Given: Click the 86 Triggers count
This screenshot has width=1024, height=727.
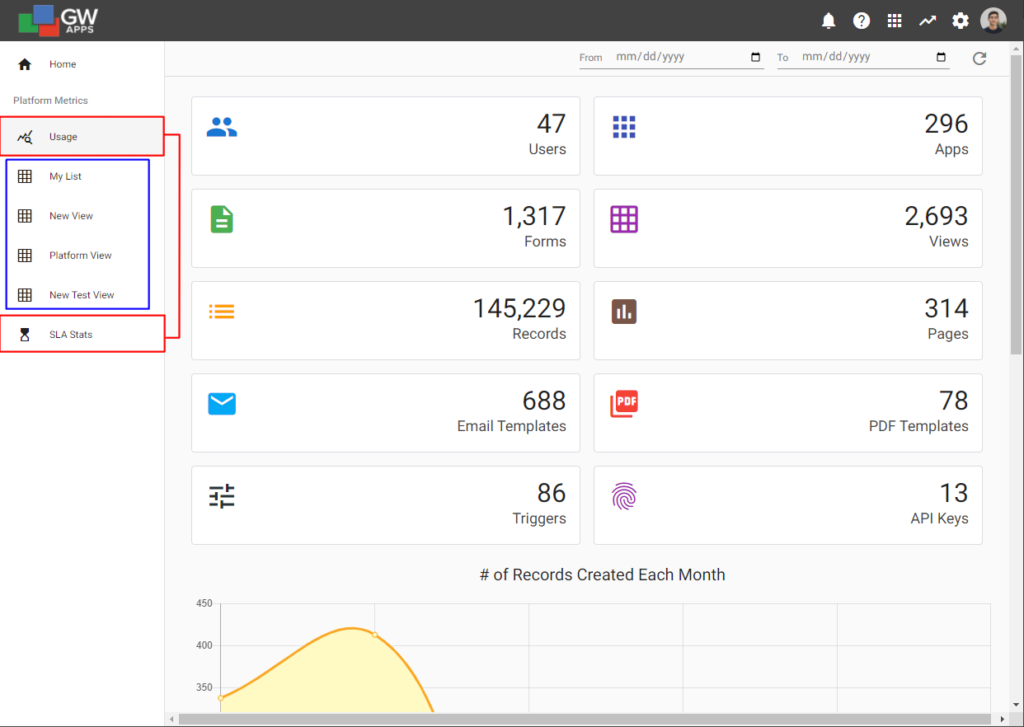Looking at the screenshot, I should click(x=551, y=493).
